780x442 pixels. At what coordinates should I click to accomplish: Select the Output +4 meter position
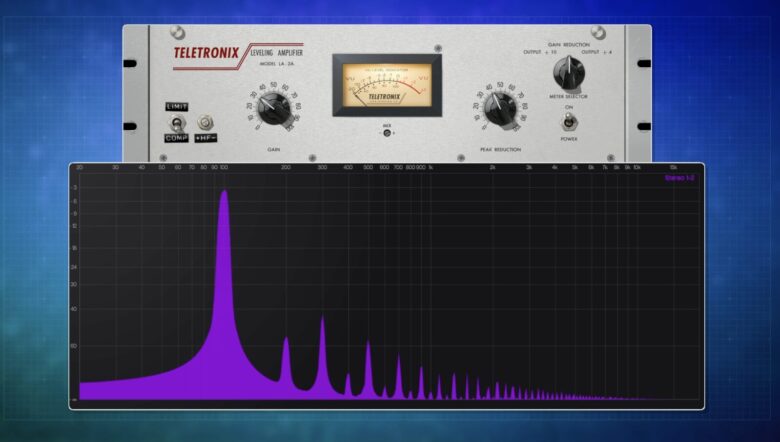(594, 52)
